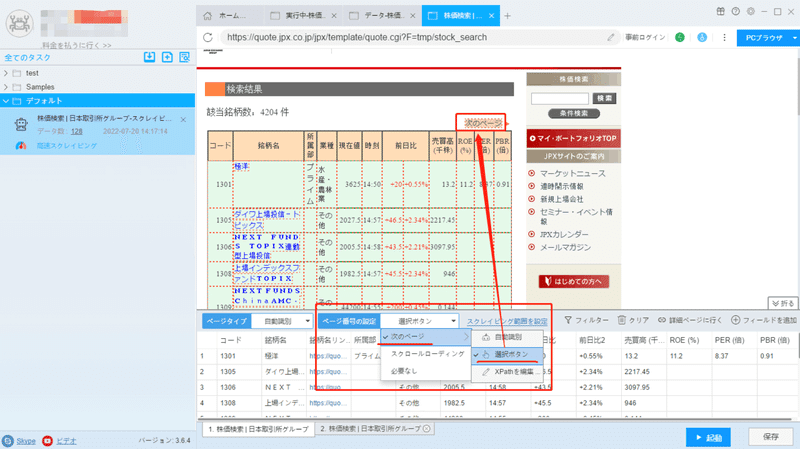Choose 自動識別 in the submenu

507,337
